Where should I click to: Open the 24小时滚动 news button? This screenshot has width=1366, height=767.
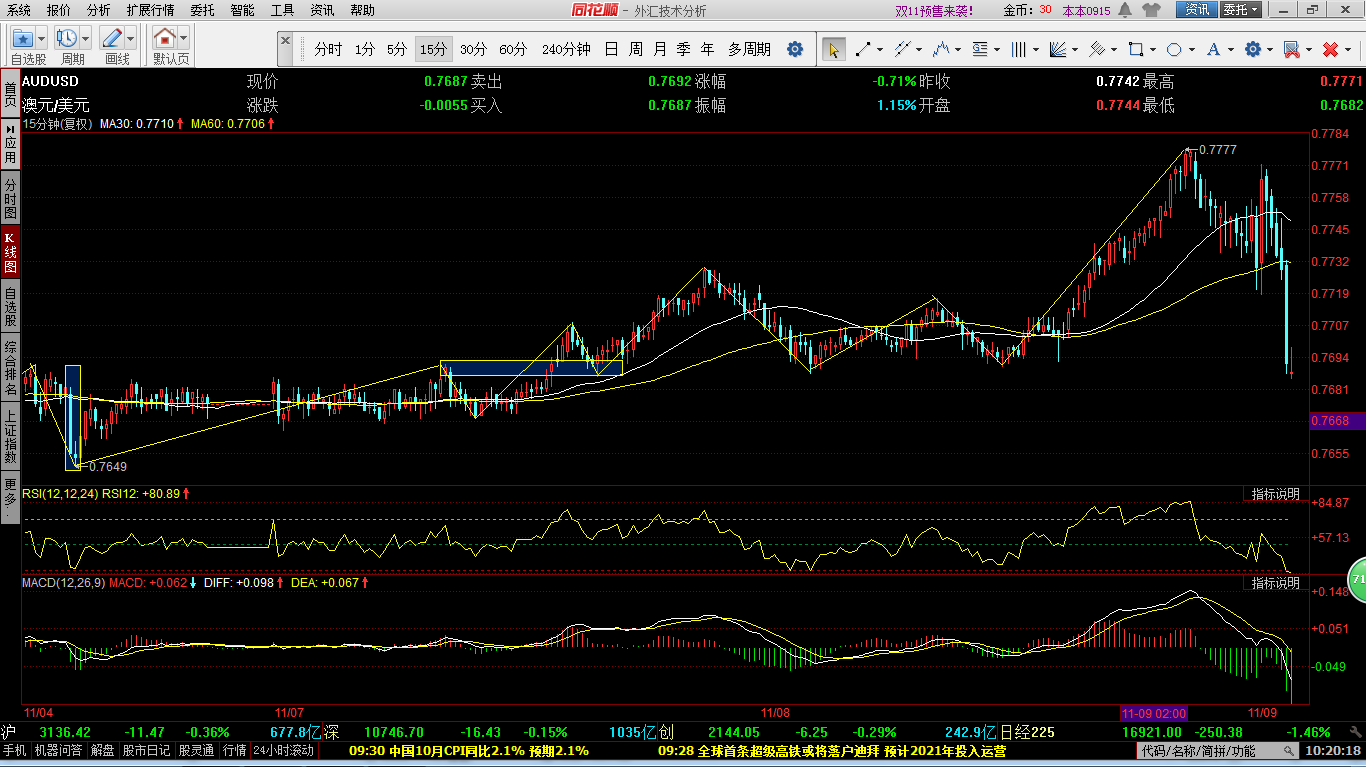[283, 750]
